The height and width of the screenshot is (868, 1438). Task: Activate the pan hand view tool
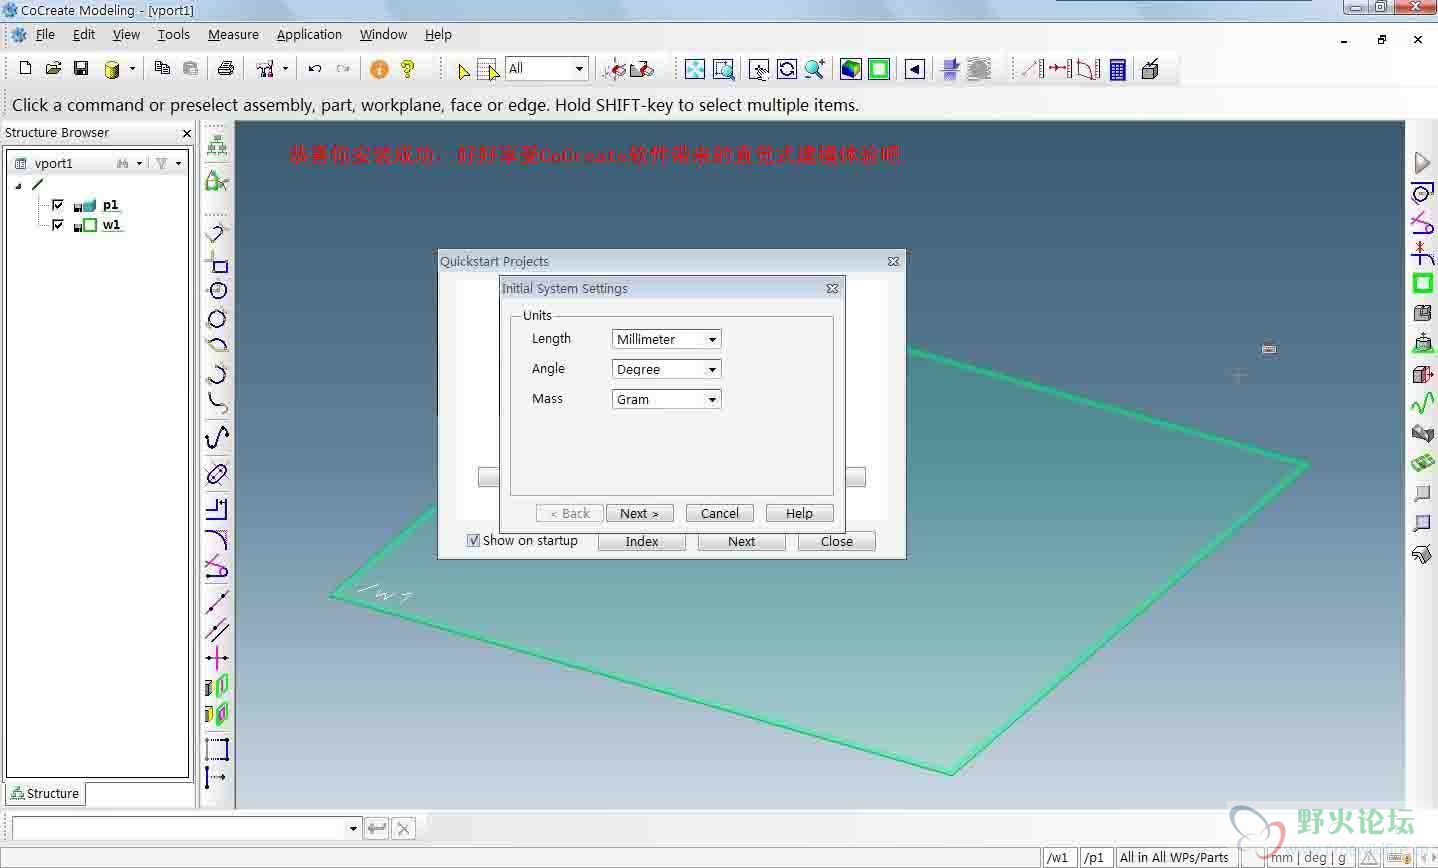[759, 69]
